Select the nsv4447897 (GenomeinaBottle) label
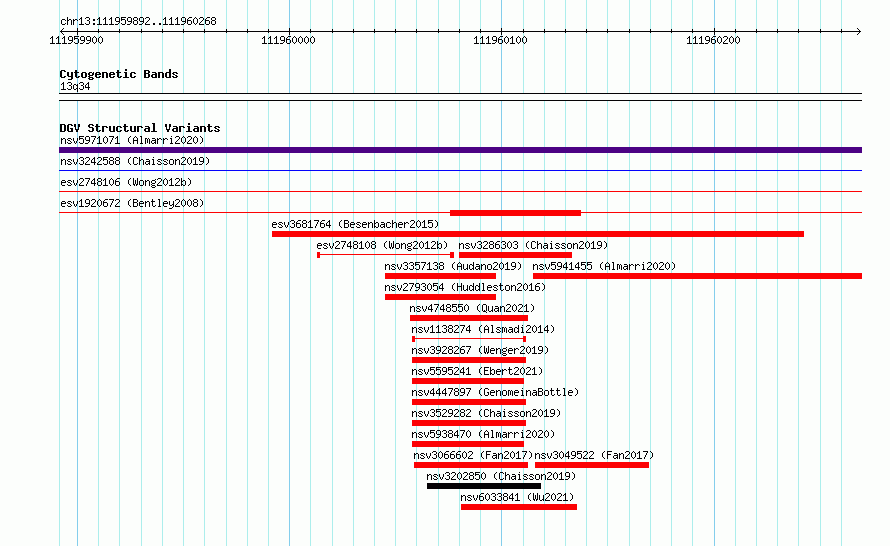 [x=495, y=392]
